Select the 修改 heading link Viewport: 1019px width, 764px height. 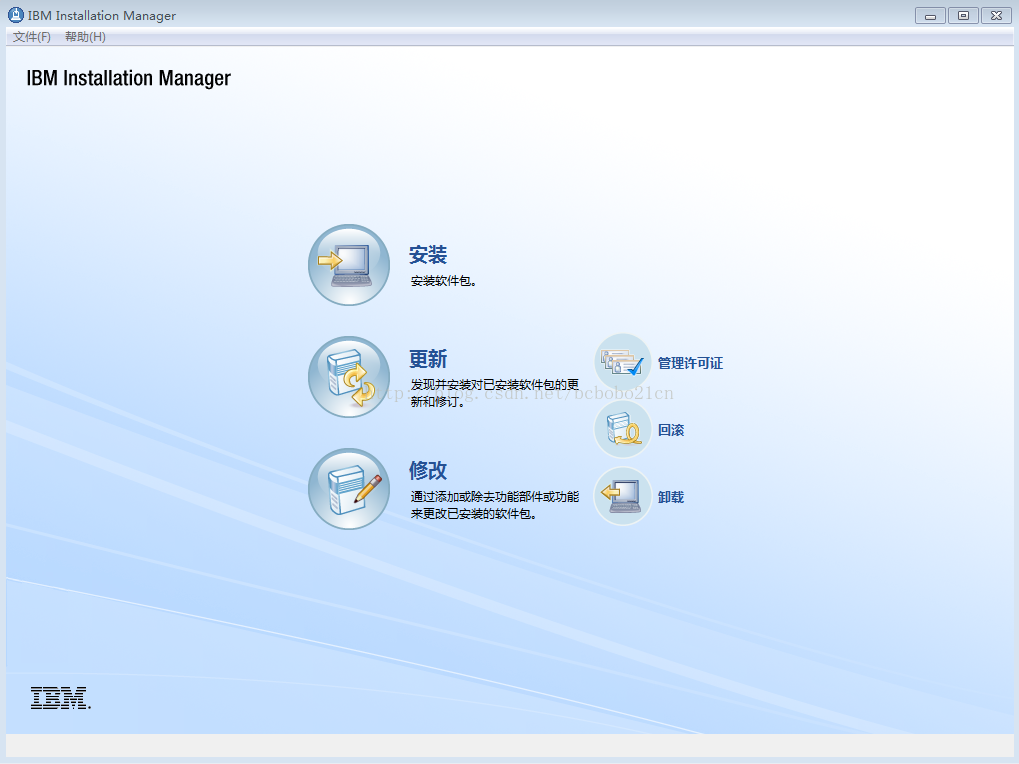[428, 470]
